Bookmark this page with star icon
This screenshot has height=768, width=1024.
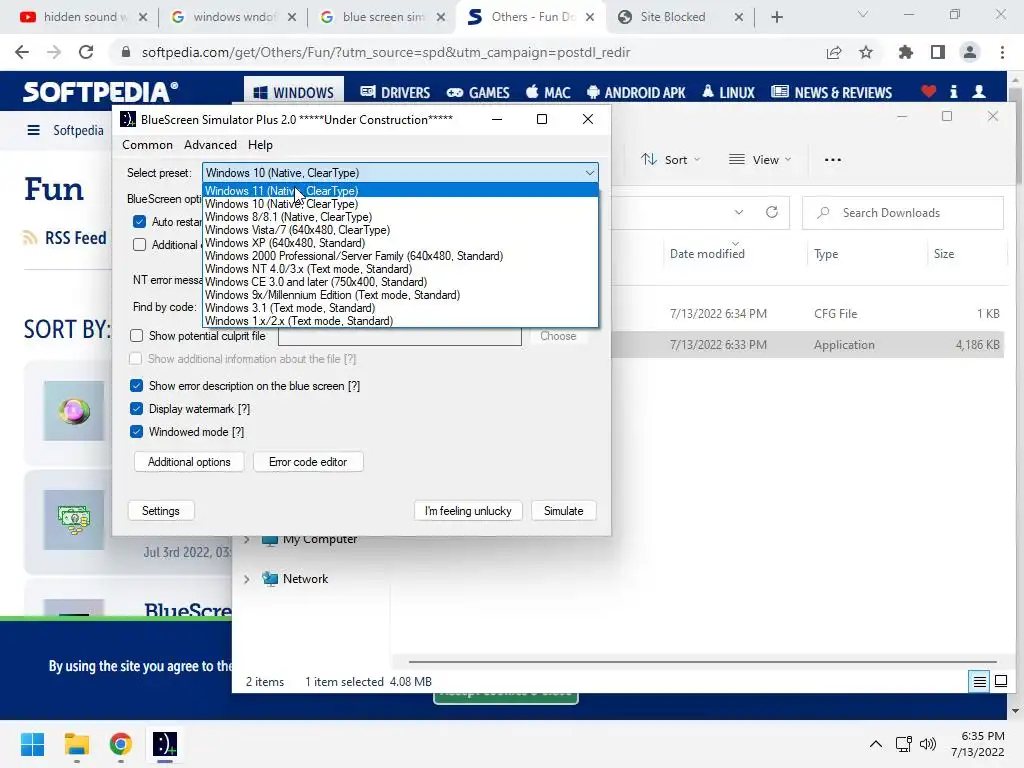coord(866,52)
